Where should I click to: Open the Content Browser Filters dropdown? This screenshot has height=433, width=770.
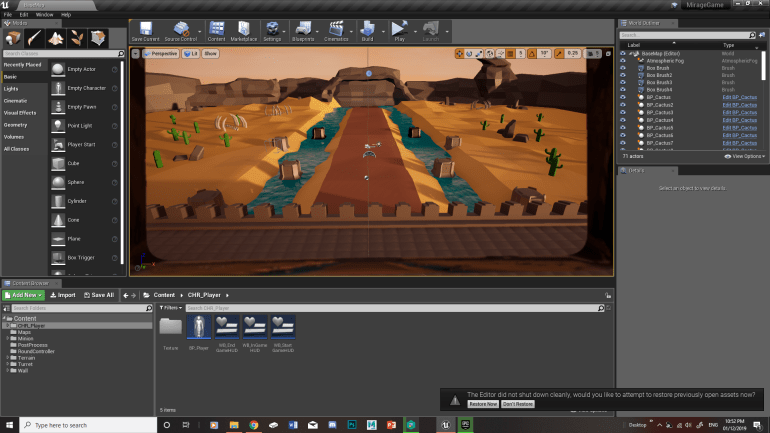pyautogui.click(x=170, y=308)
